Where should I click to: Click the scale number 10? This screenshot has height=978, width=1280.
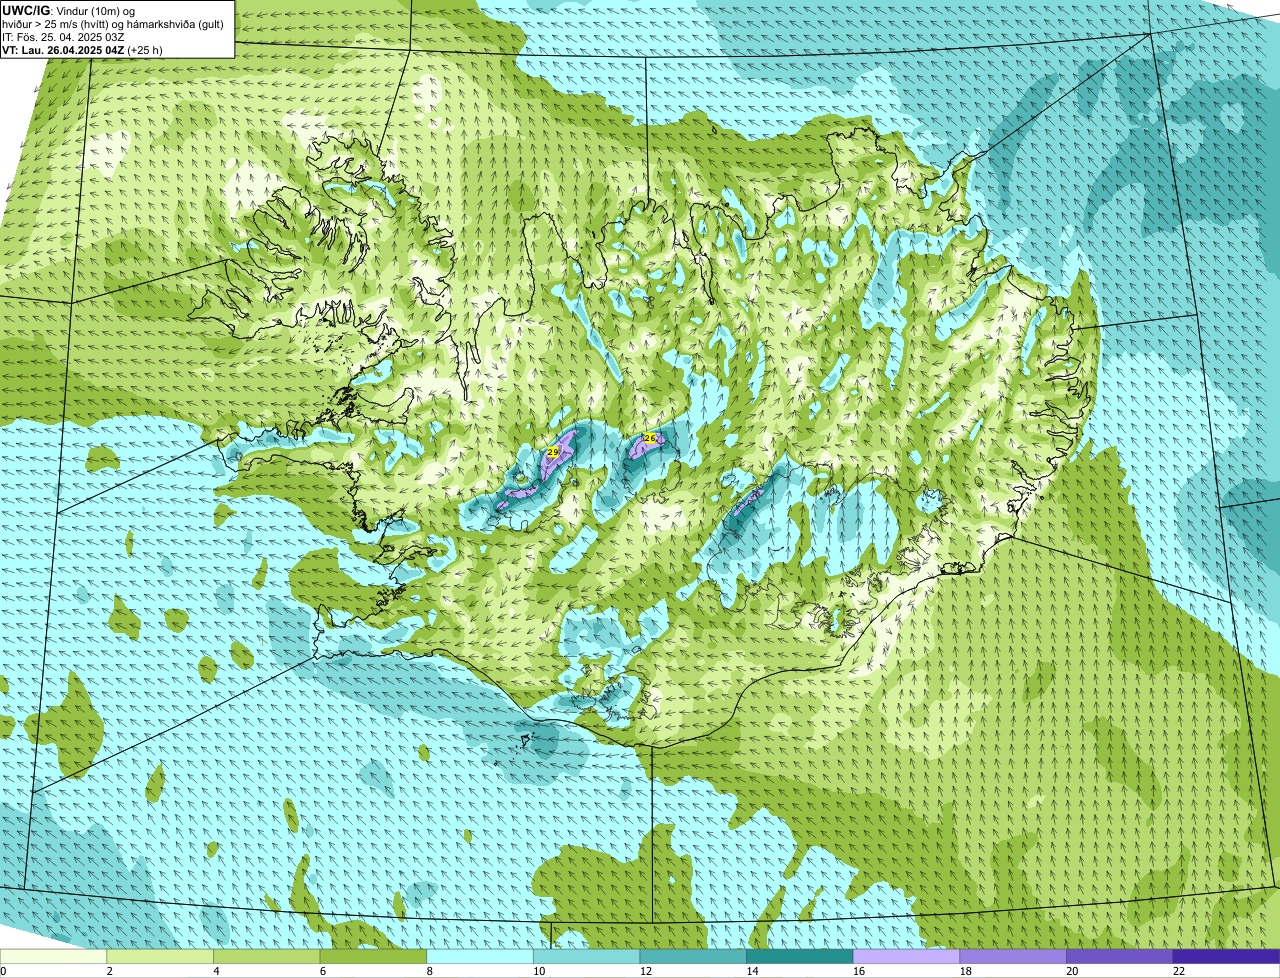539,971
